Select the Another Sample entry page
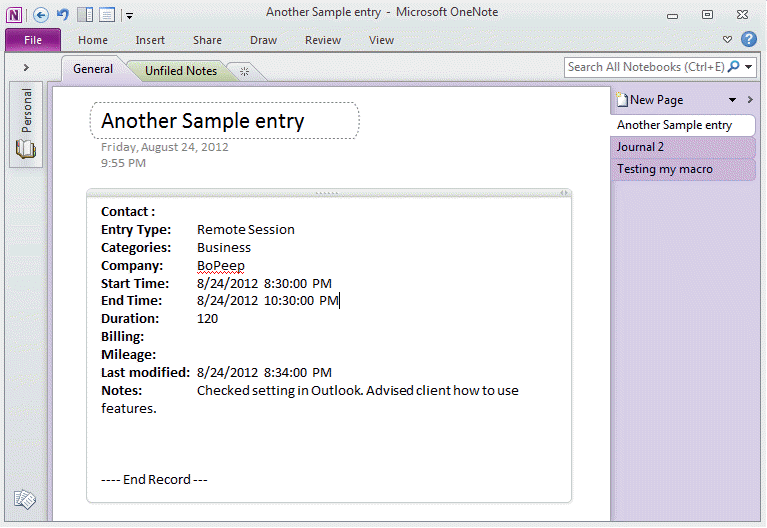This screenshot has height=528, width=767. (683, 125)
